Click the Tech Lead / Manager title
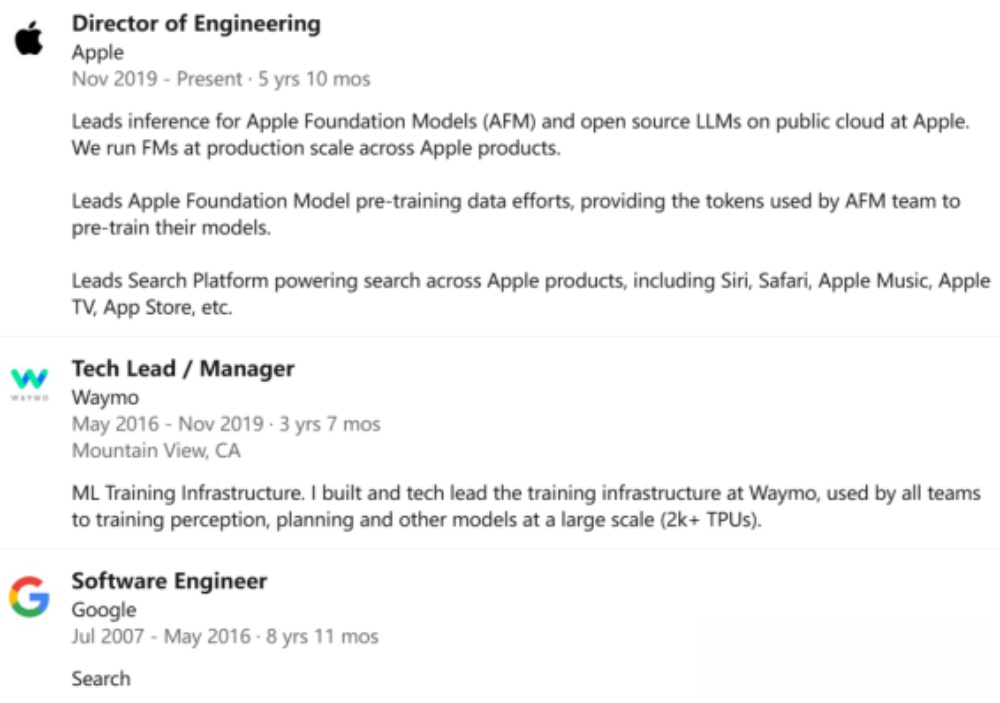Viewport: 1000px width, 703px height. [183, 369]
